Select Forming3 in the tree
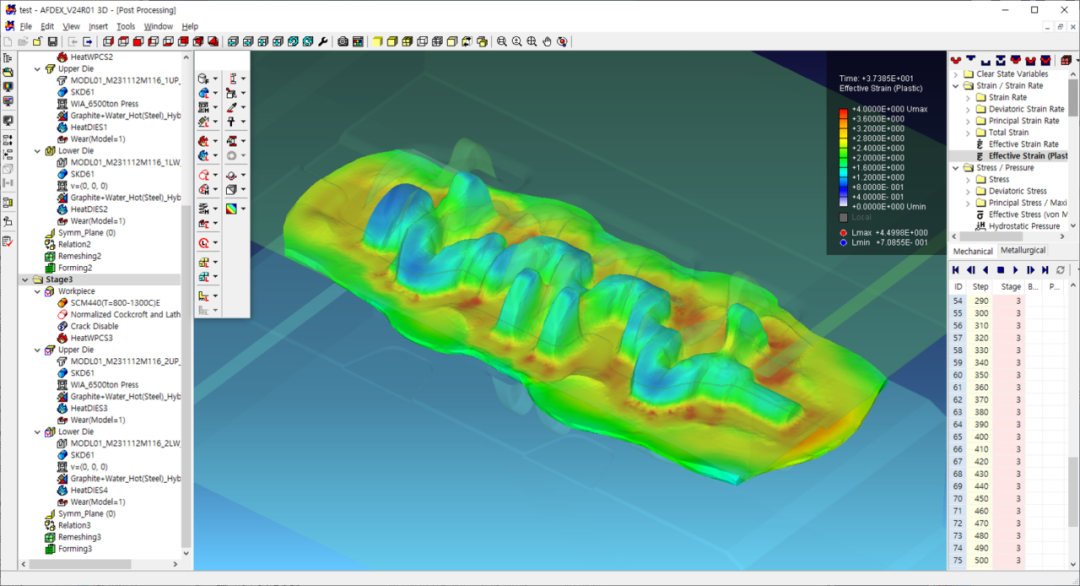This screenshot has height=586, width=1080. coord(75,549)
